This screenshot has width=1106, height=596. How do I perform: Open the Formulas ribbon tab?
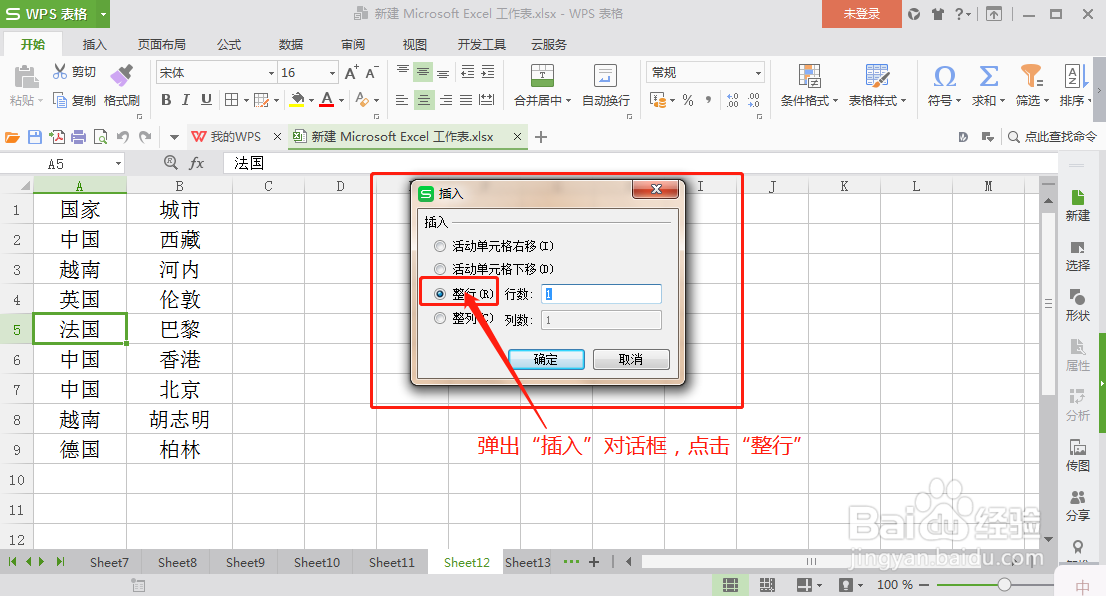click(x=229, y=44)
